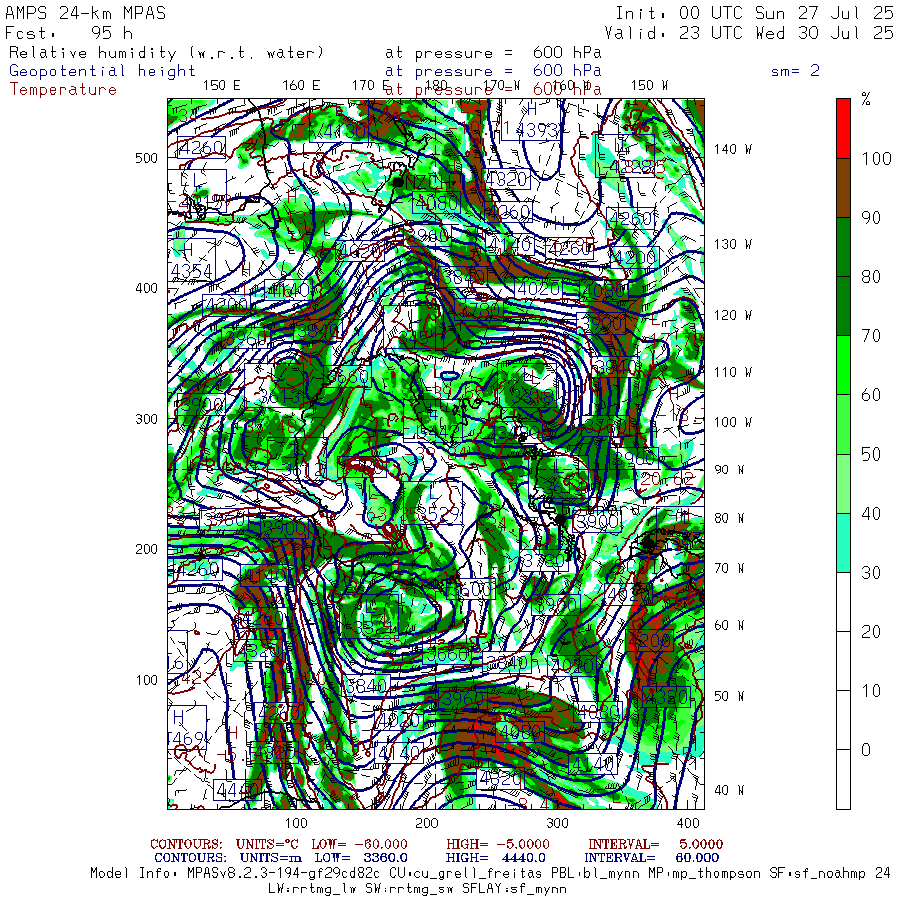Click the '400' tick label on the bottom axis

click(688, 824)
